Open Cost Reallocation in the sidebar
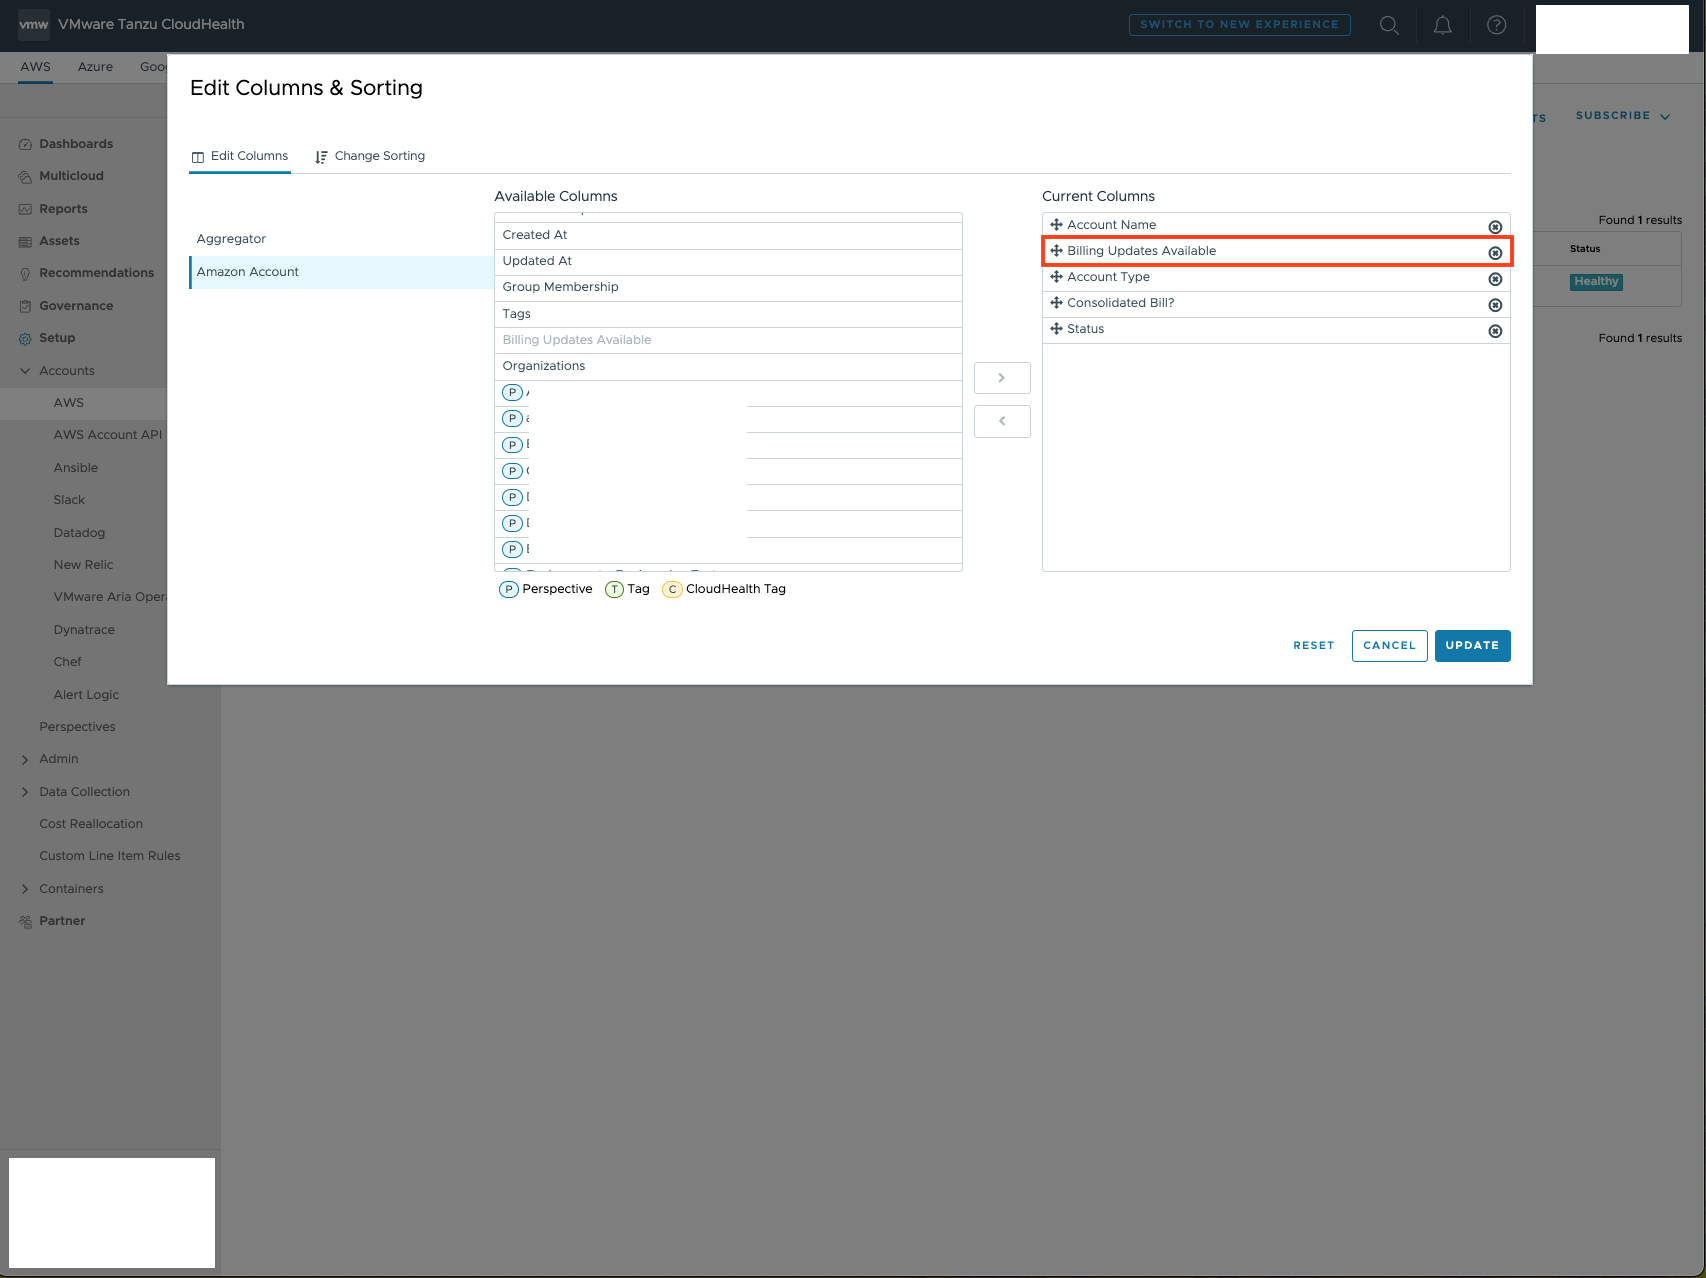The width and height of the screenshot is (1706, 1278). coord(91,824)
